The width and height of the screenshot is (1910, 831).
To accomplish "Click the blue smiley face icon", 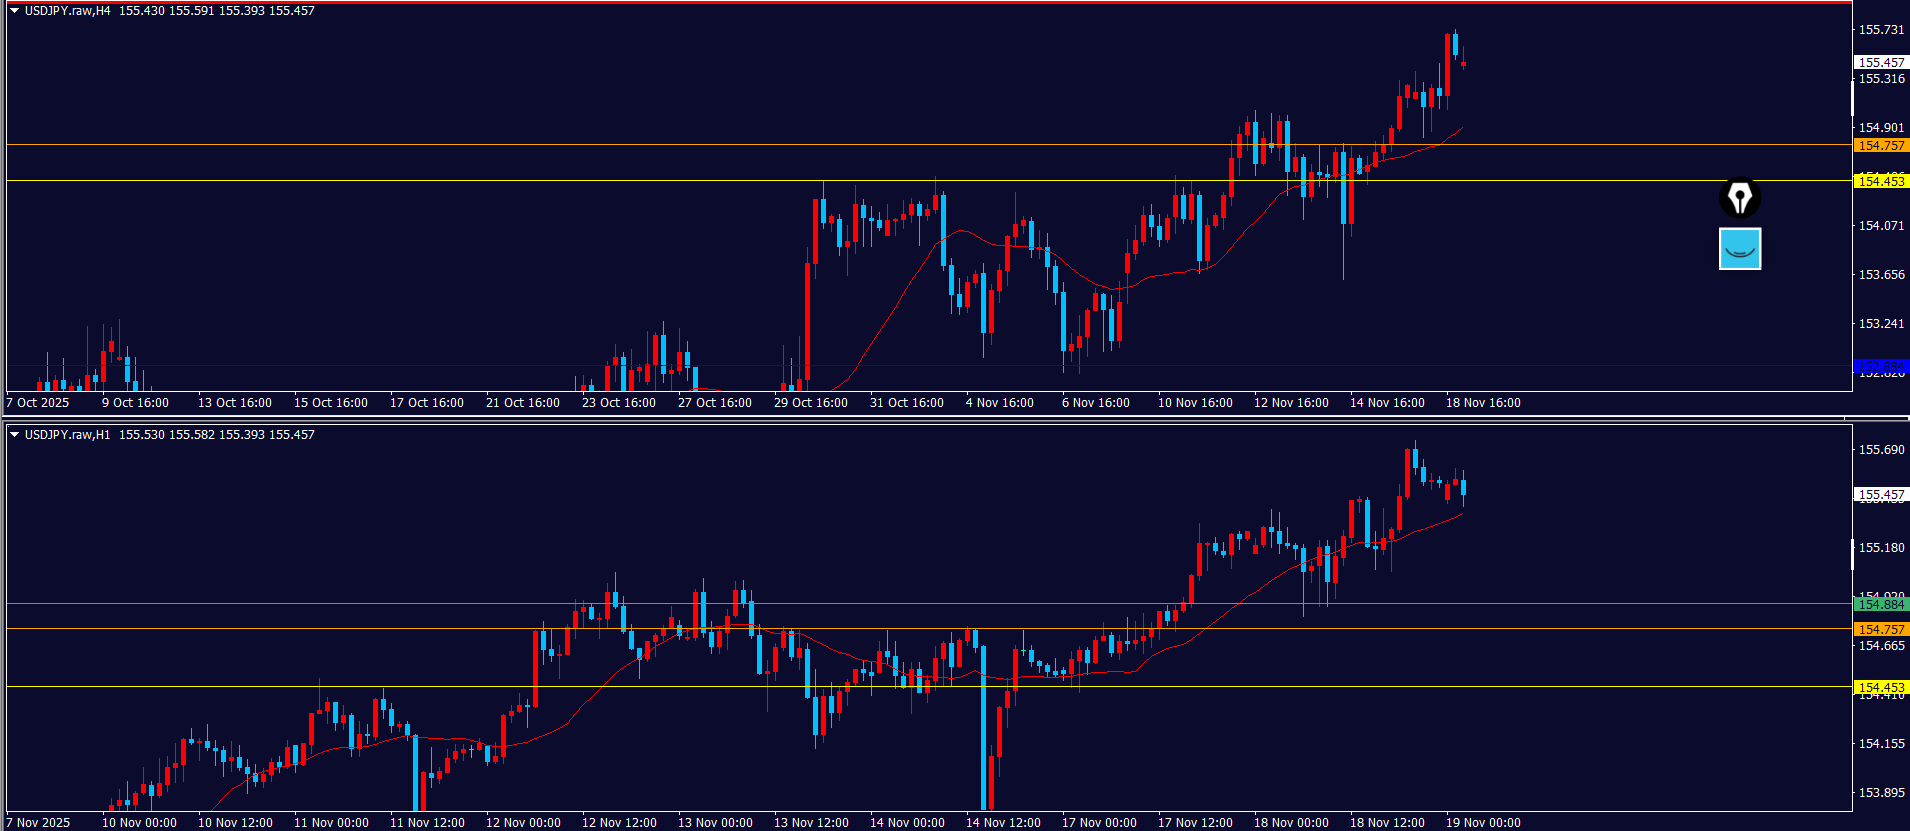I will coord(1740,249).
